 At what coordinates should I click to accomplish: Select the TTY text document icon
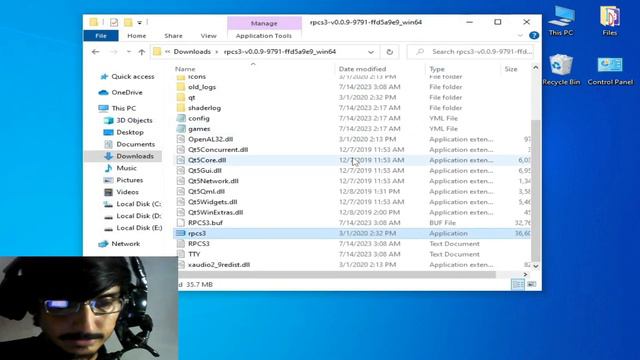click(x=181, y=254)
